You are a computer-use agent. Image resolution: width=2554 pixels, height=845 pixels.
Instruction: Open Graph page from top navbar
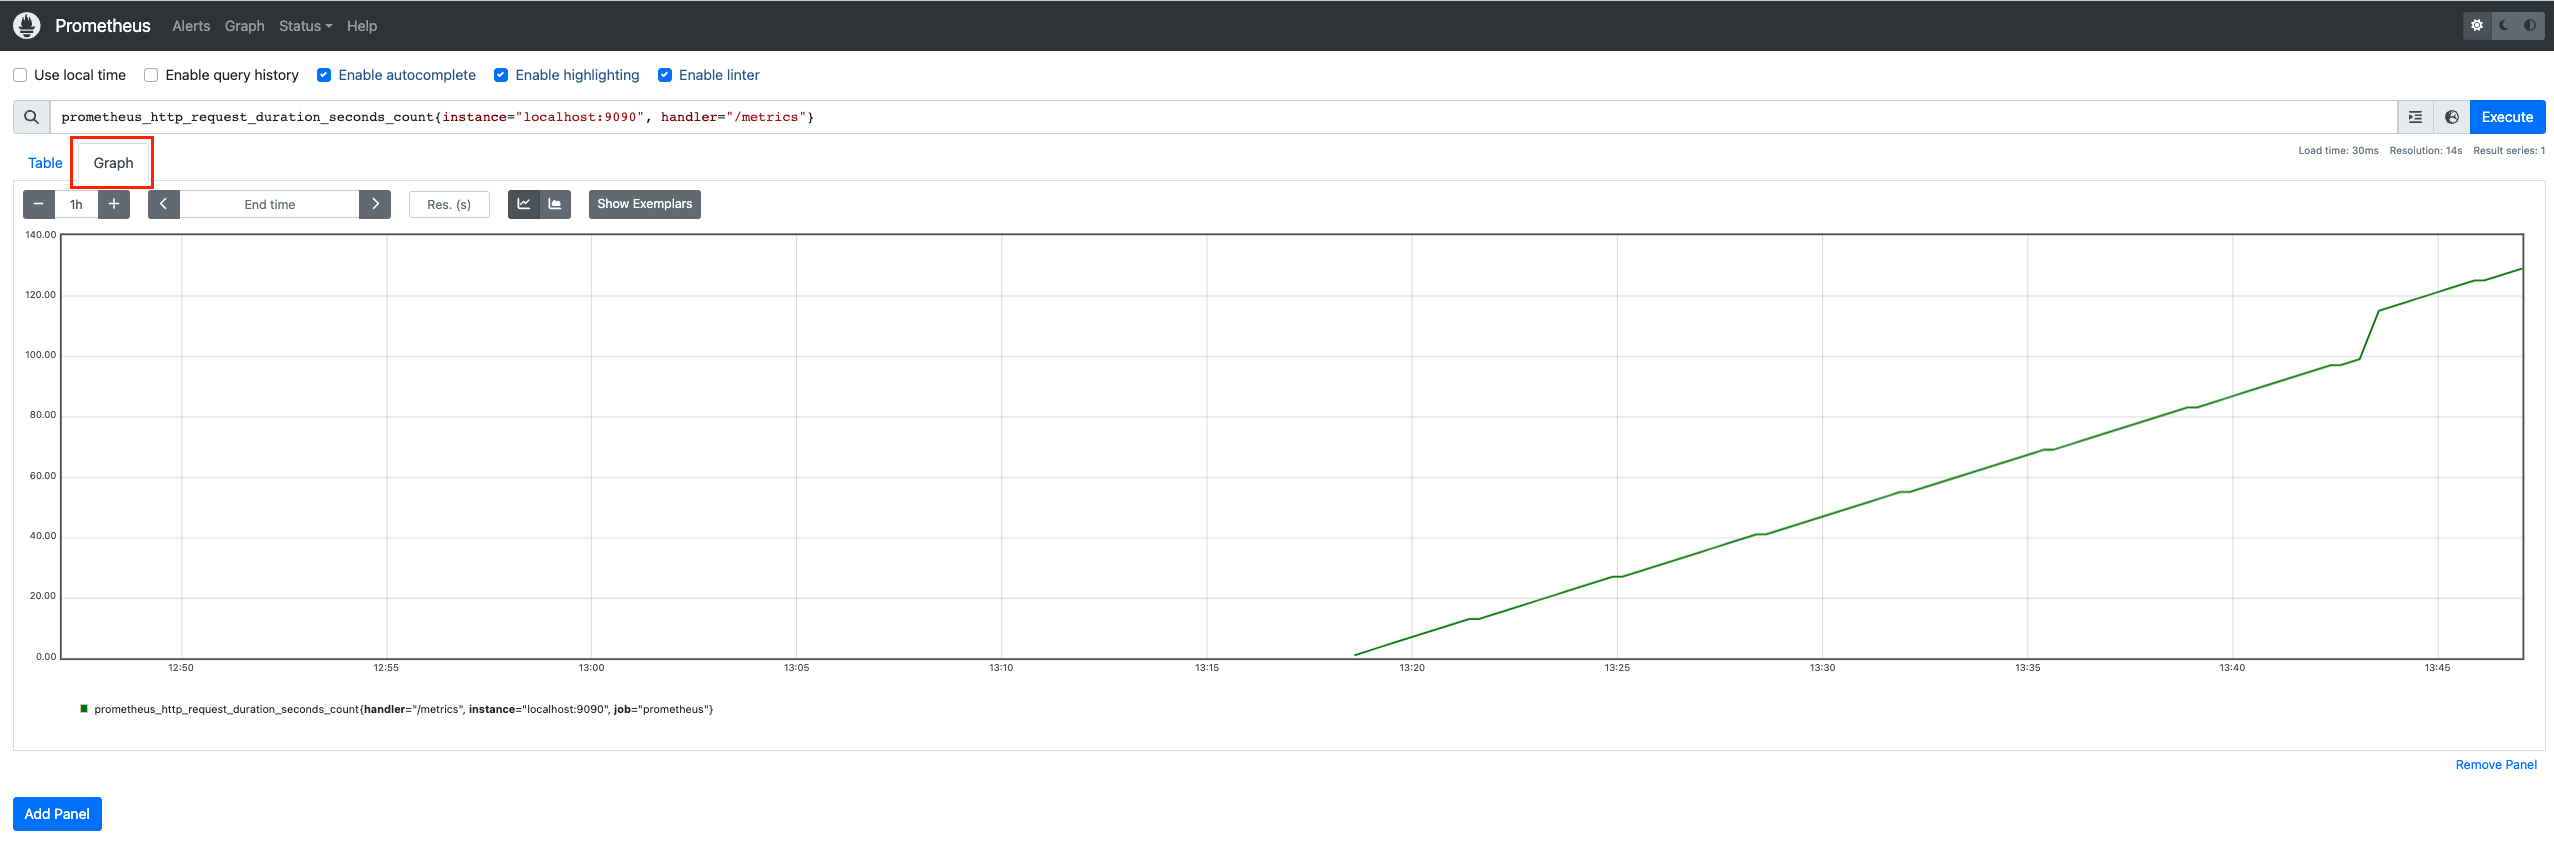(x=245, y=26)
